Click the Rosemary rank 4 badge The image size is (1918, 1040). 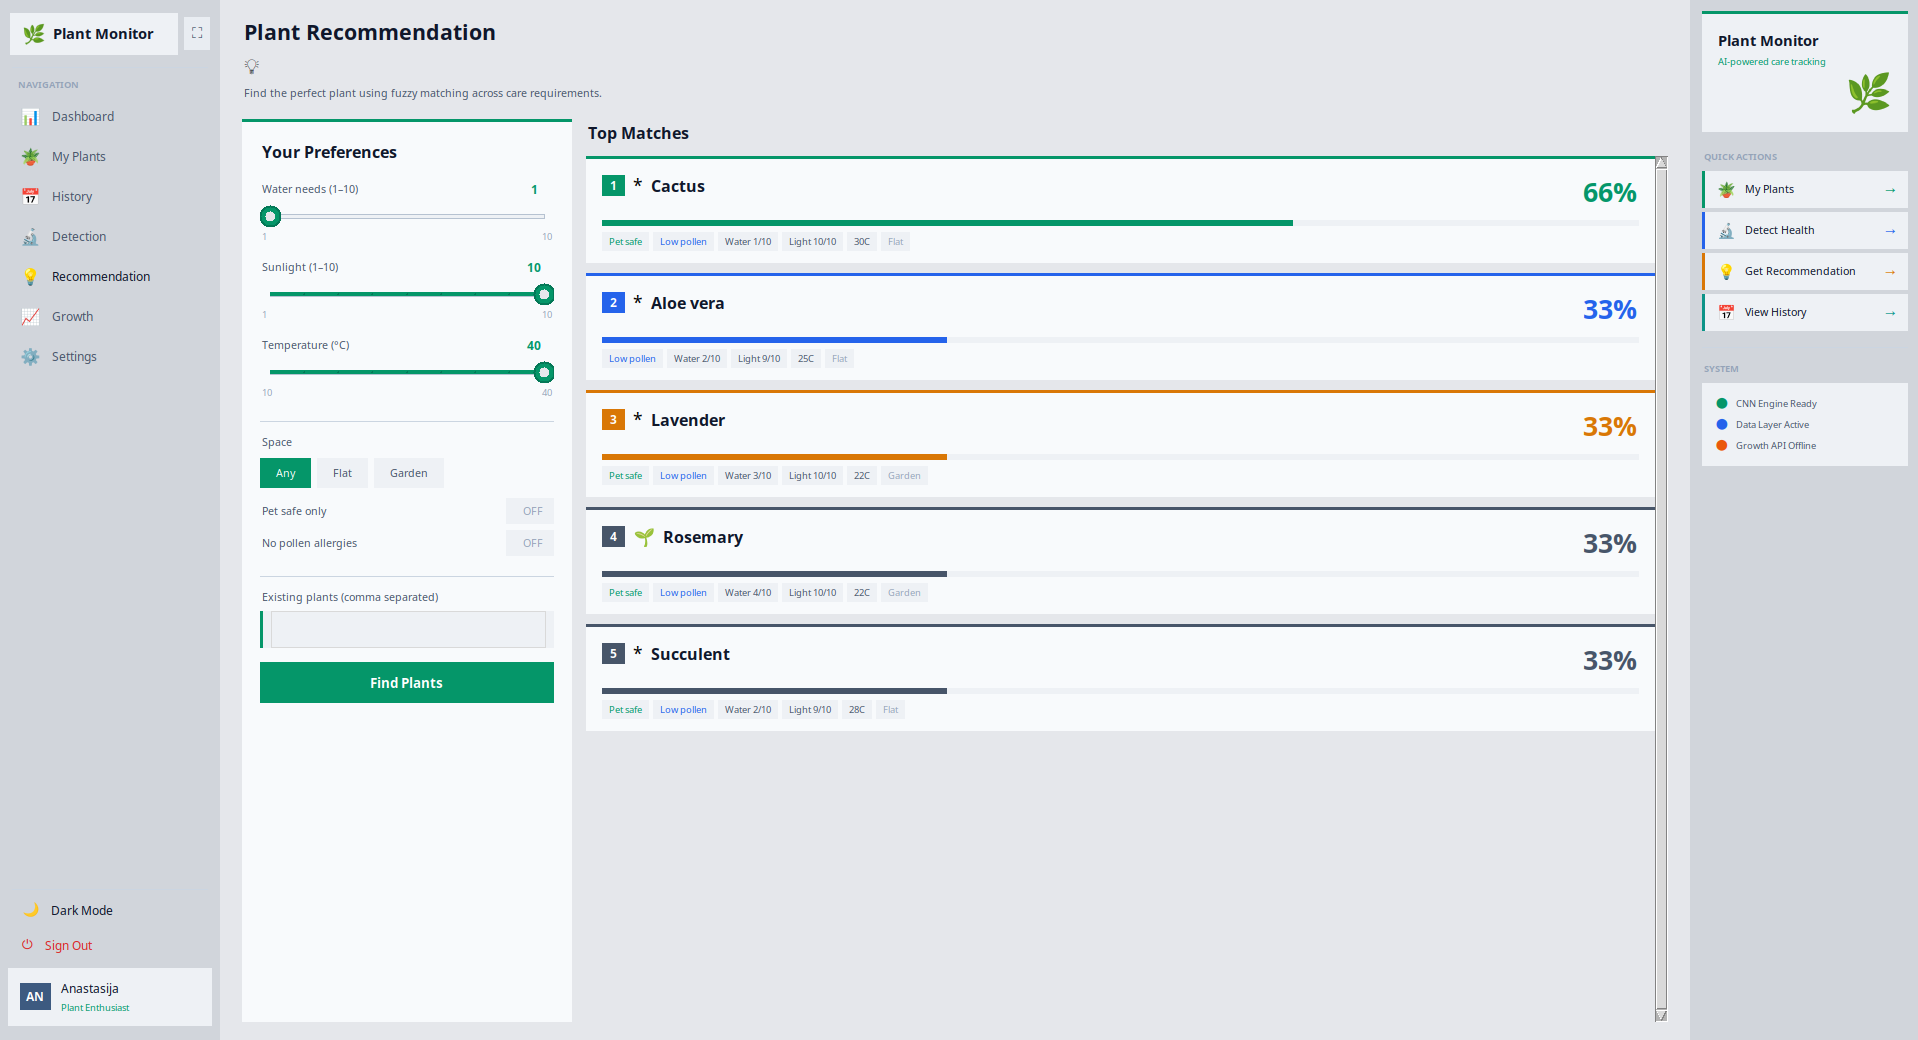click(613, 537)
